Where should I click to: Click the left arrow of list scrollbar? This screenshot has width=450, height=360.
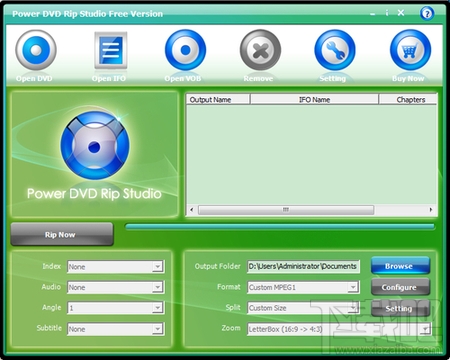coord(192,210)
